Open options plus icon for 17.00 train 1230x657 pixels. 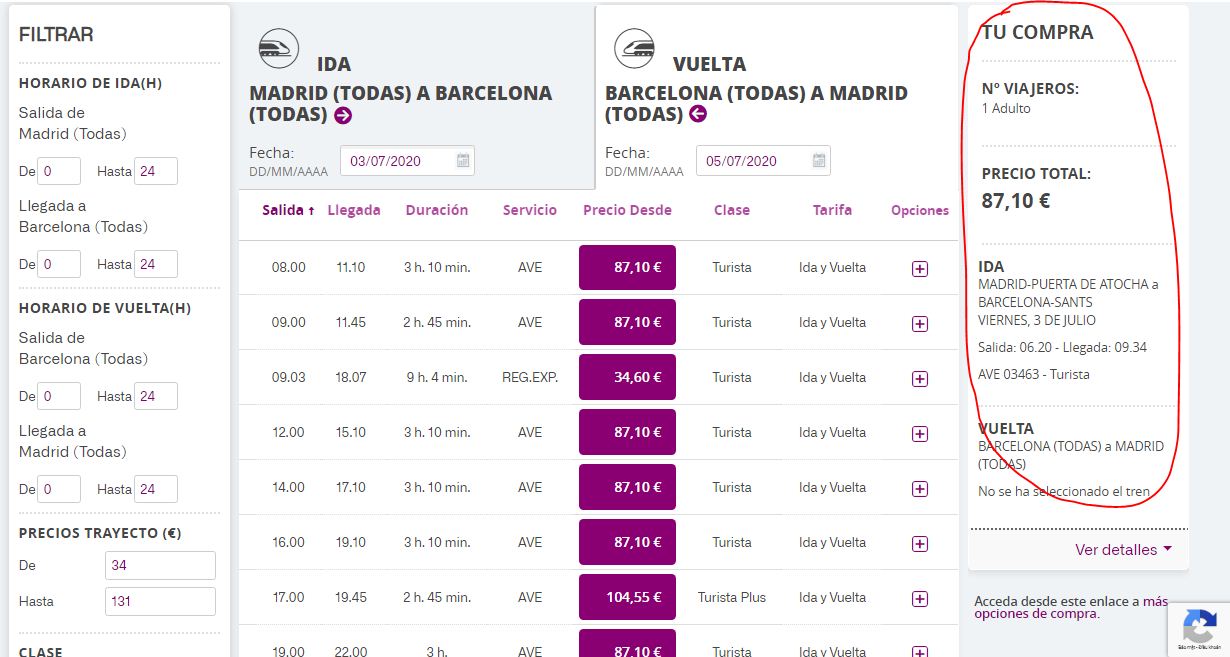pyautogui.click(x=920, y=599)
